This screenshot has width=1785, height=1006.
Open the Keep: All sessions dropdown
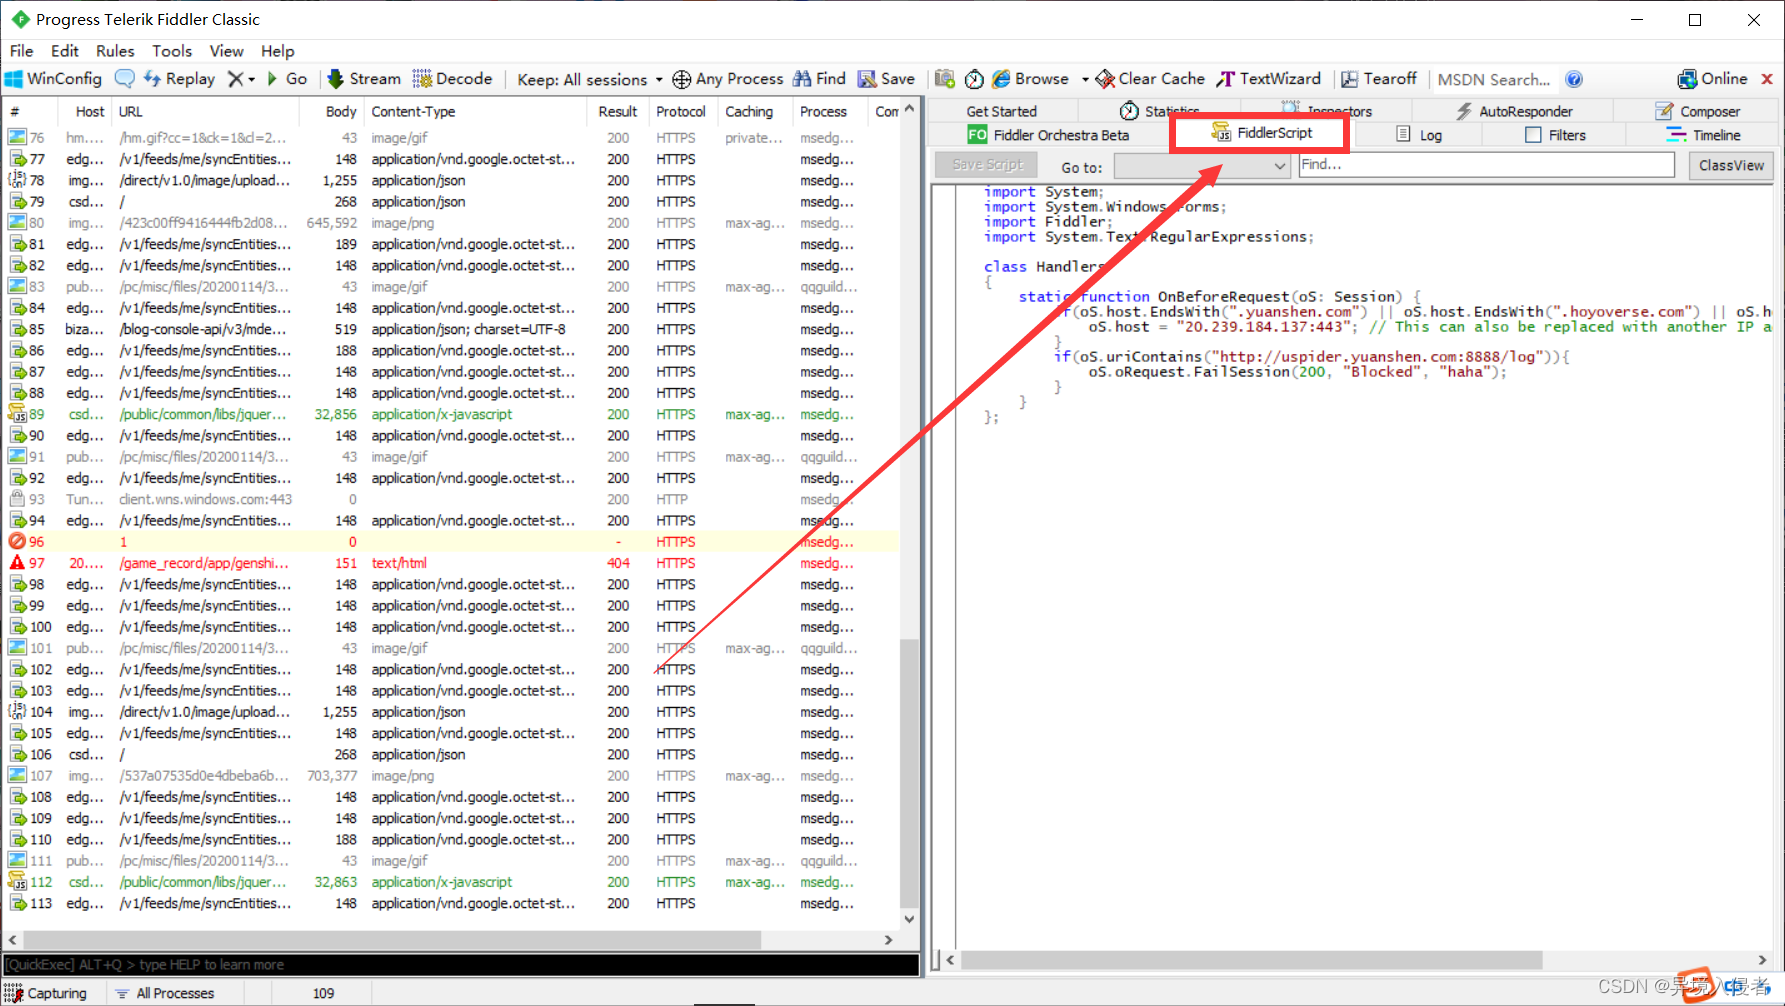pos(589,79)
